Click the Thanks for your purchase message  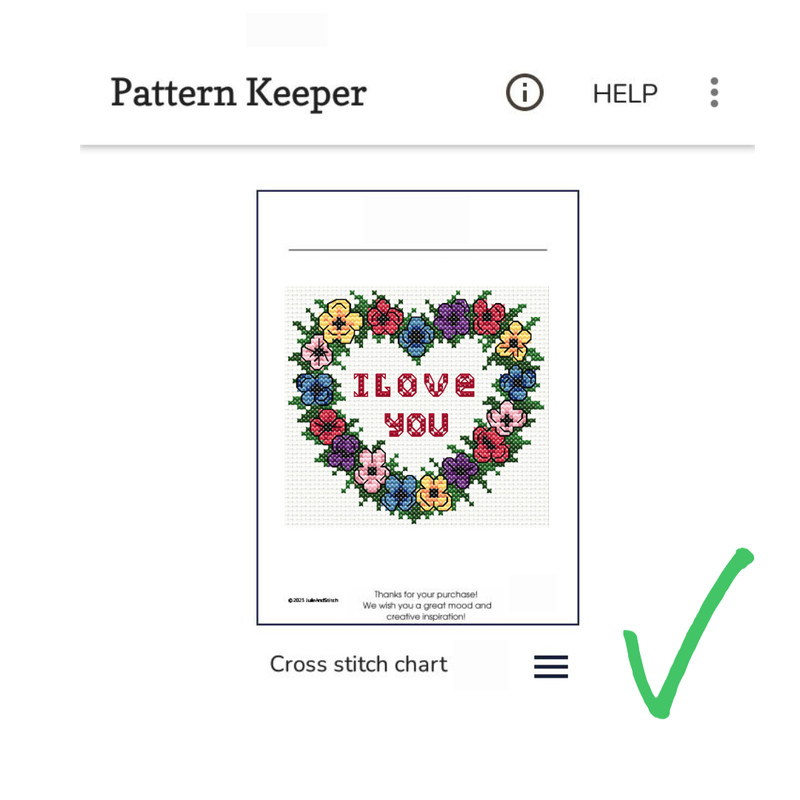pos(427,606)
